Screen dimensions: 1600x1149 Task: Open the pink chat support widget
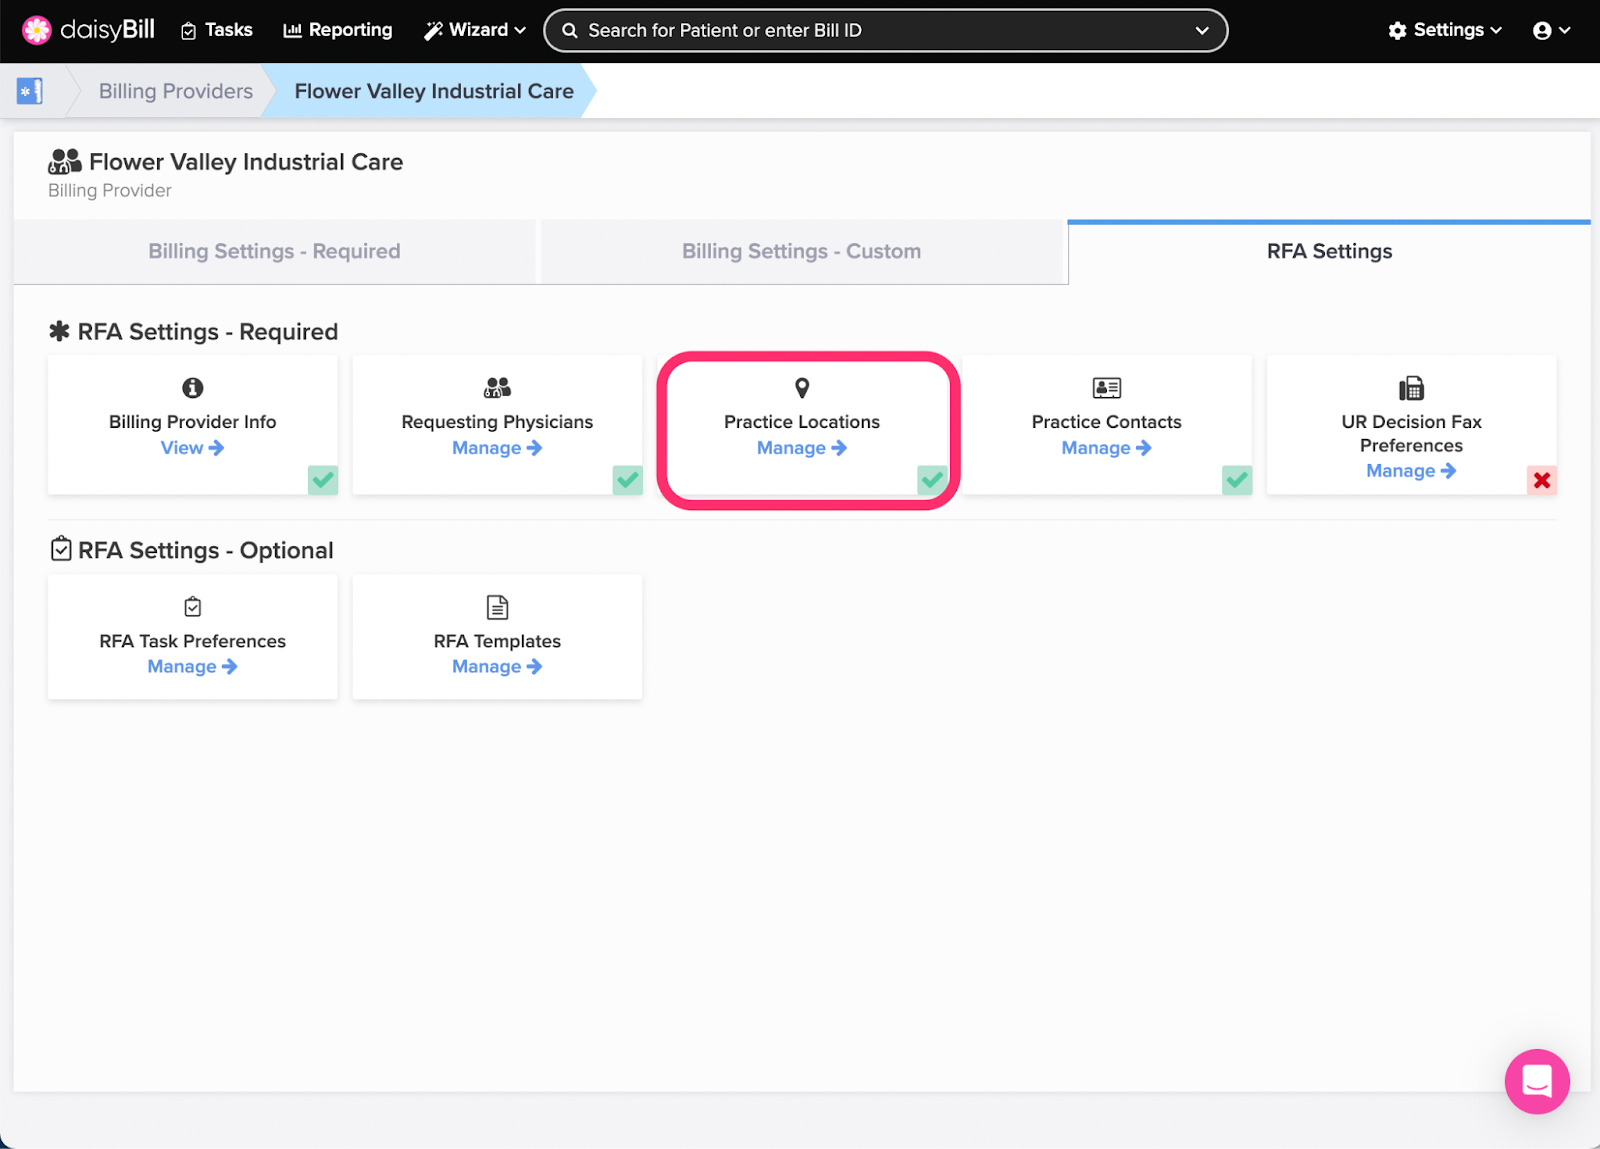(x=1537, y=1081)
